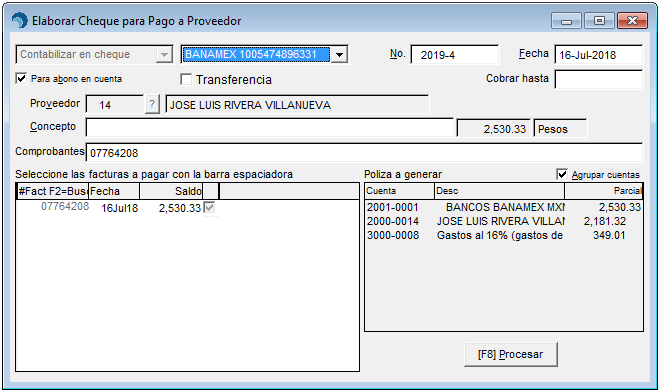The height and width of the screenshot is (390, 658).
Task: Click the Proveedor number field with 14
Action: 115,105
